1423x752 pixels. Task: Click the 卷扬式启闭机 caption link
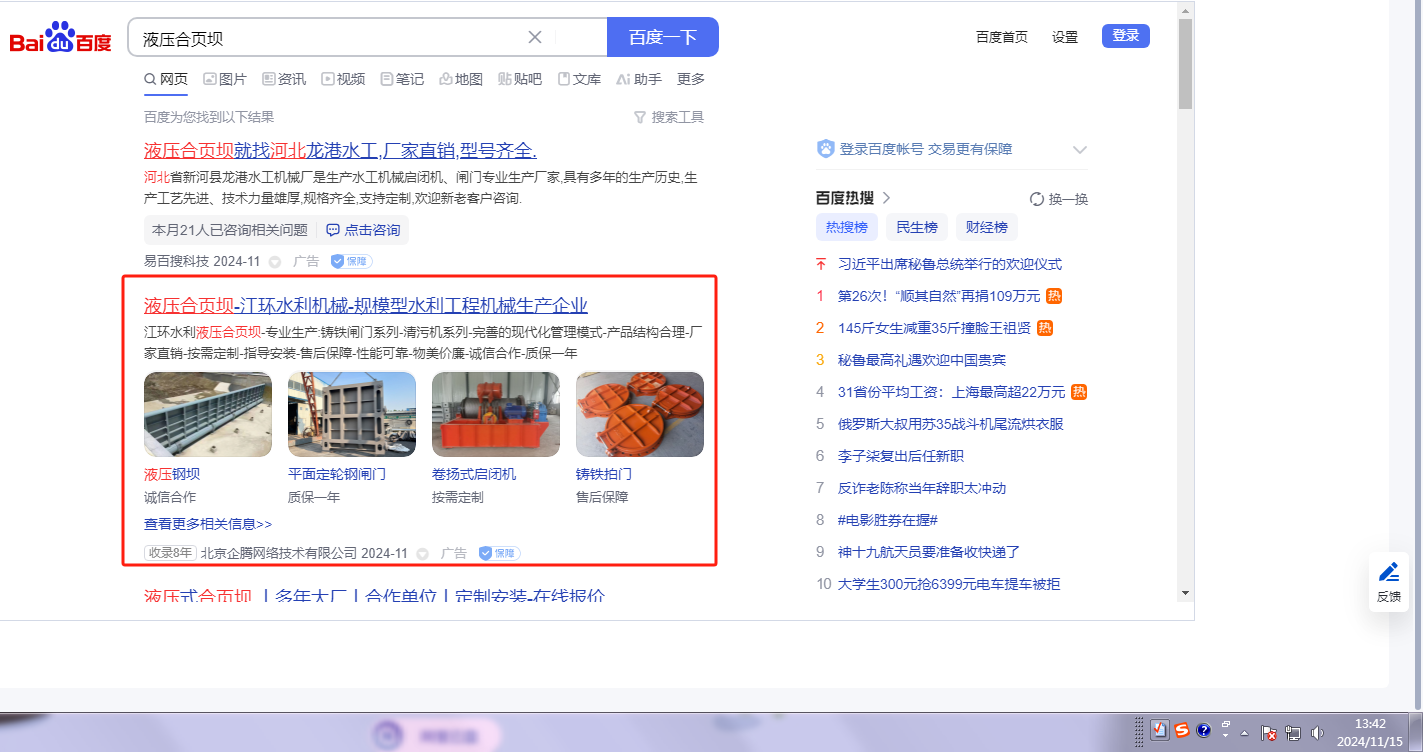[x=474, y=474]
